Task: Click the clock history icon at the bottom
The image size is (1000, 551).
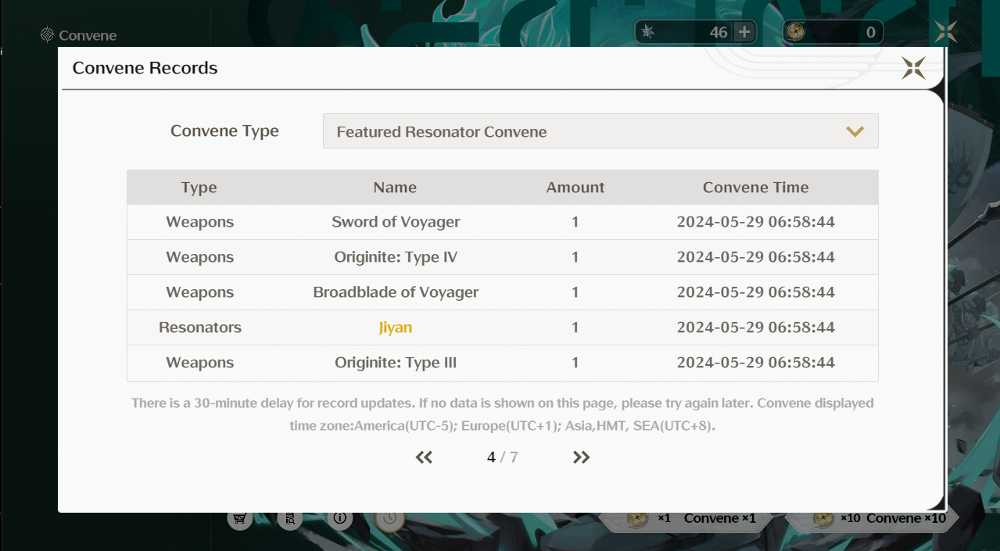Action: coord(390,519)
